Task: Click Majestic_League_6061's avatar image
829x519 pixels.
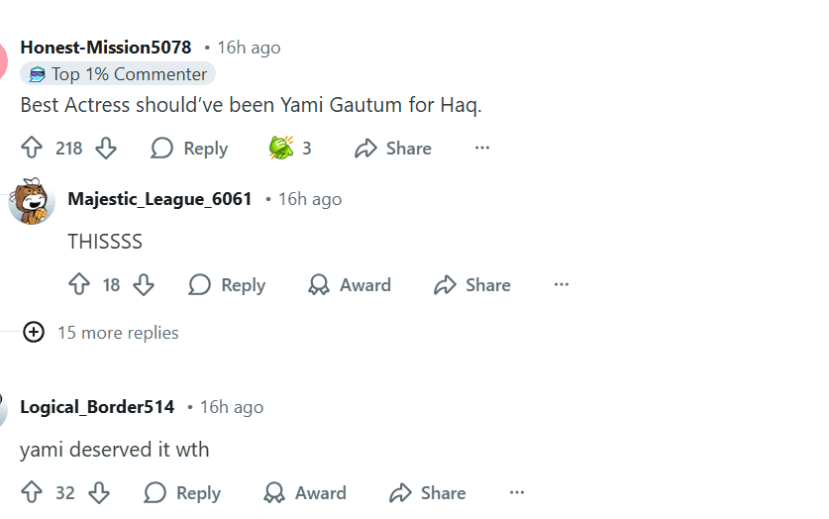Action: pyautogui.click(x=31, y=201)
